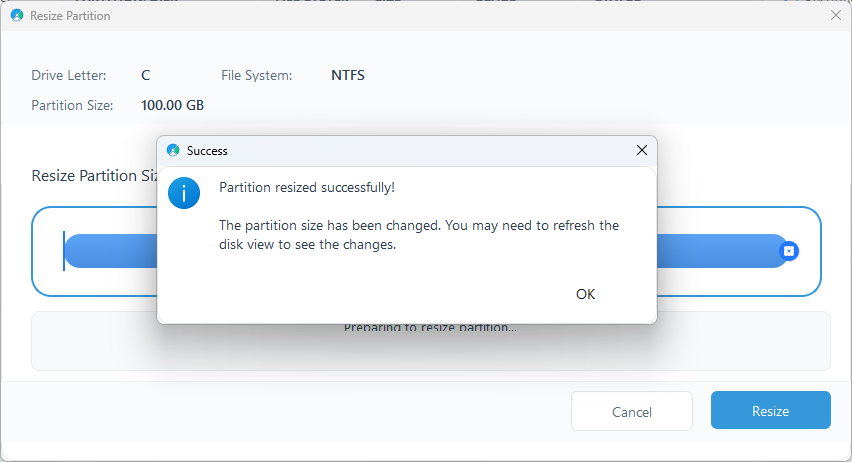Click the drive letter C value
Screen dimensions: 852x462
point(146,76)
